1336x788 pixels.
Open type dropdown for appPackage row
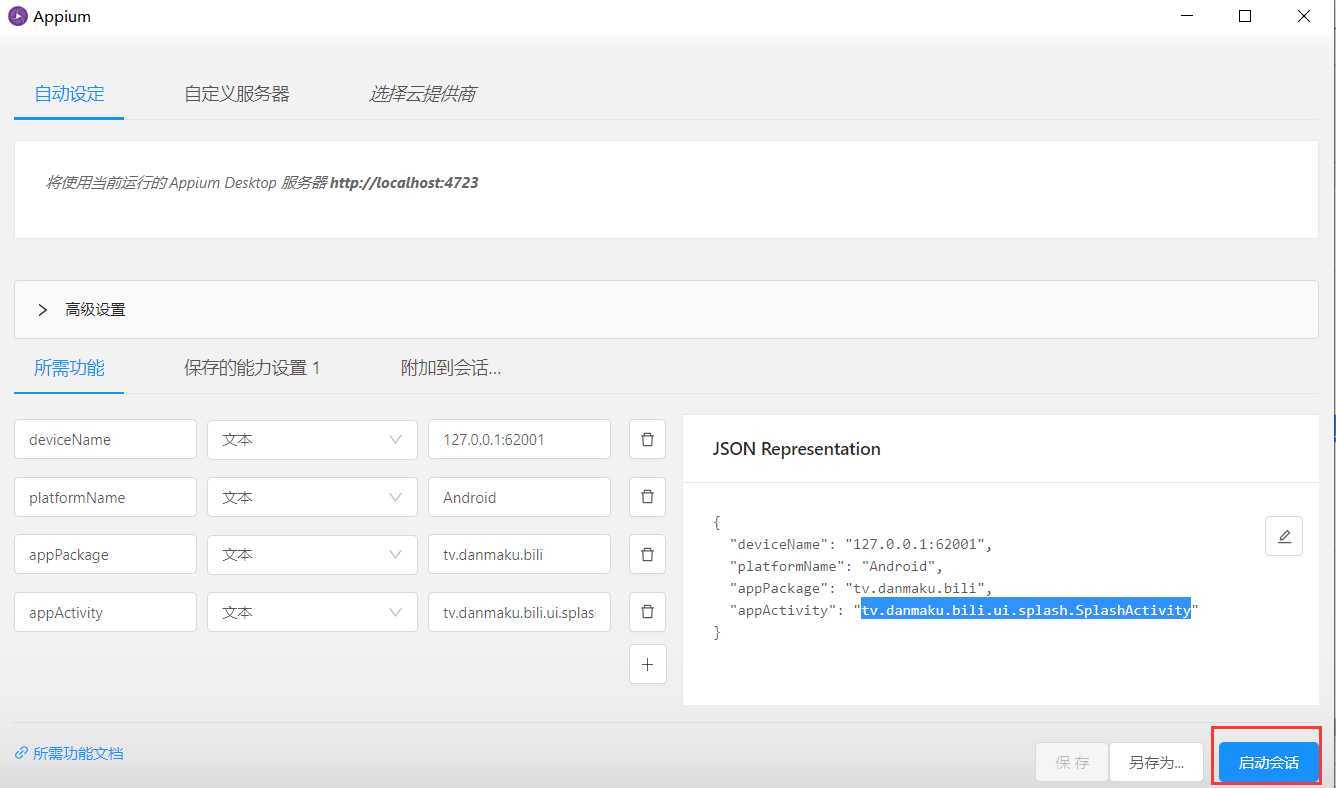(x=312, y=554)
